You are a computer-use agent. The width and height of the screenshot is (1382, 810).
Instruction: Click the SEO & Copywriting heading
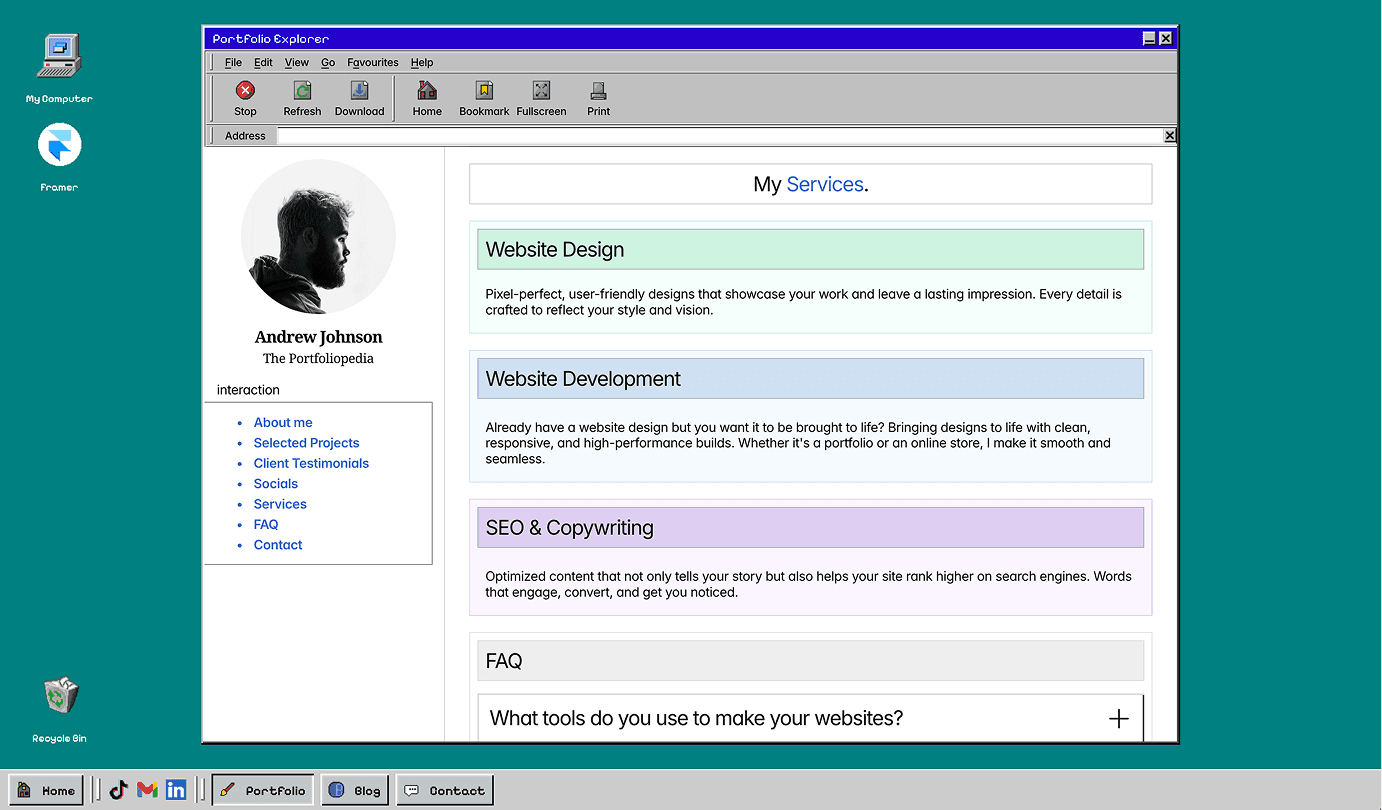[x=569, y=528]
